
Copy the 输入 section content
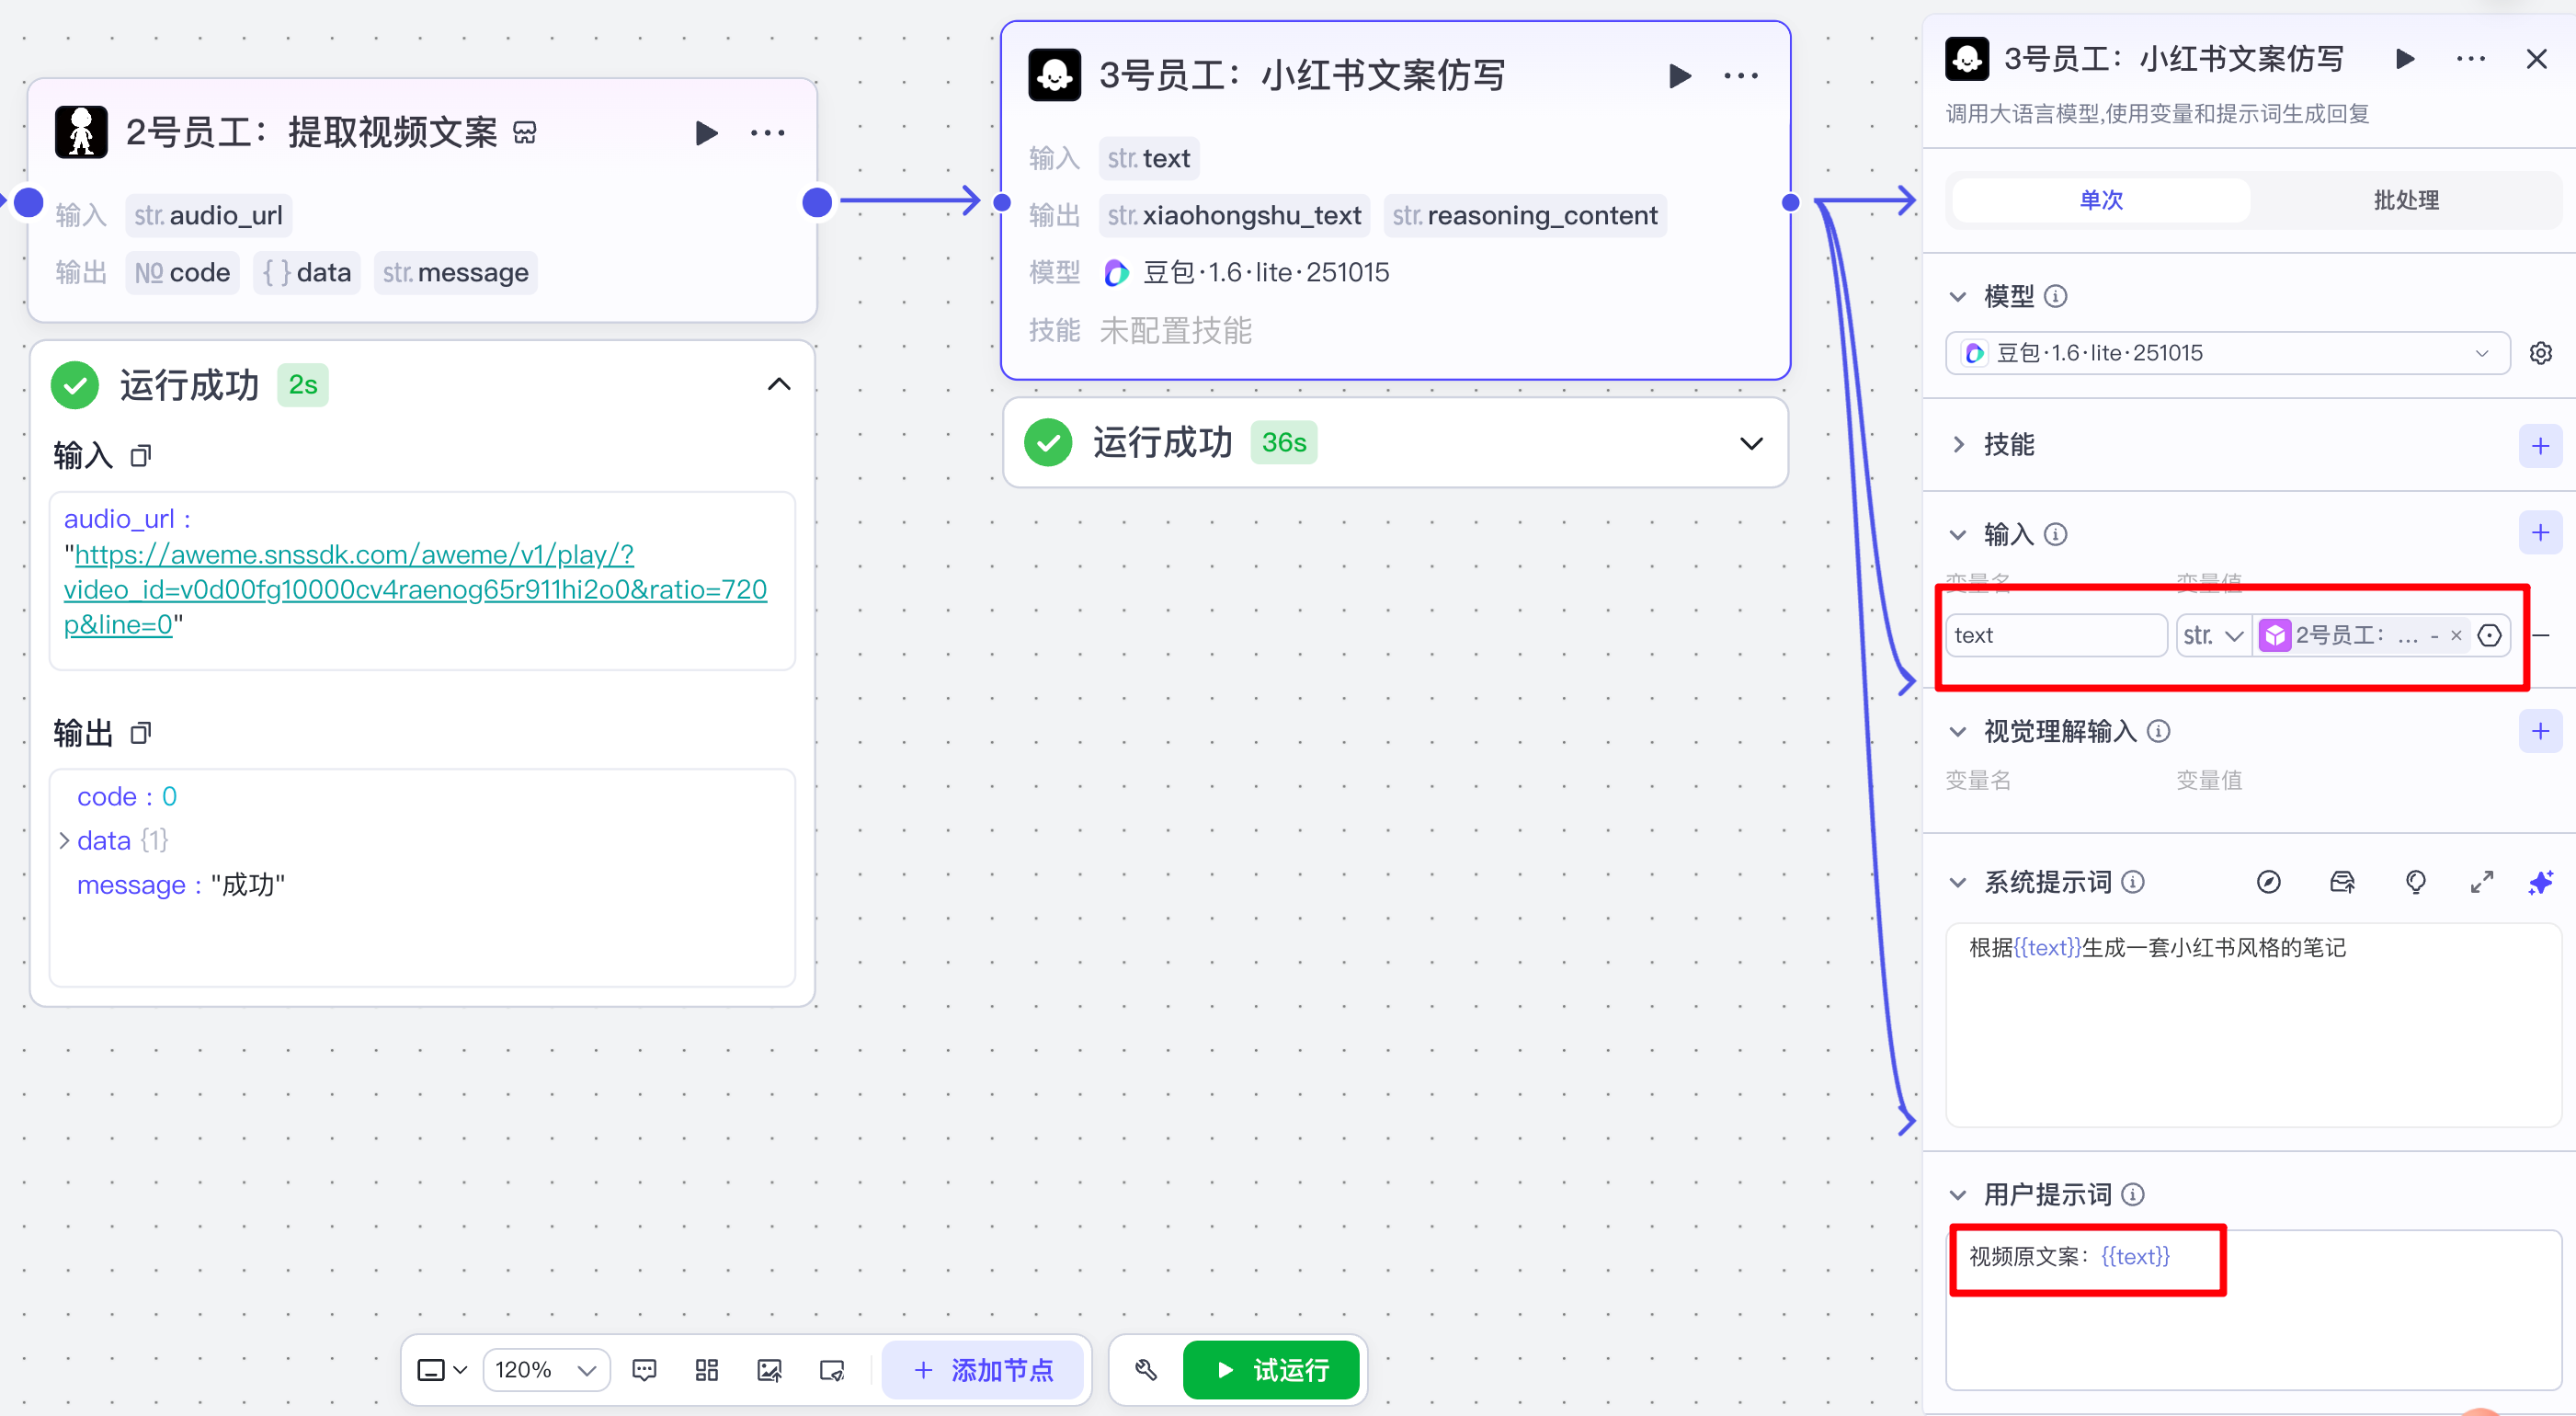click(x=141, y=456)
